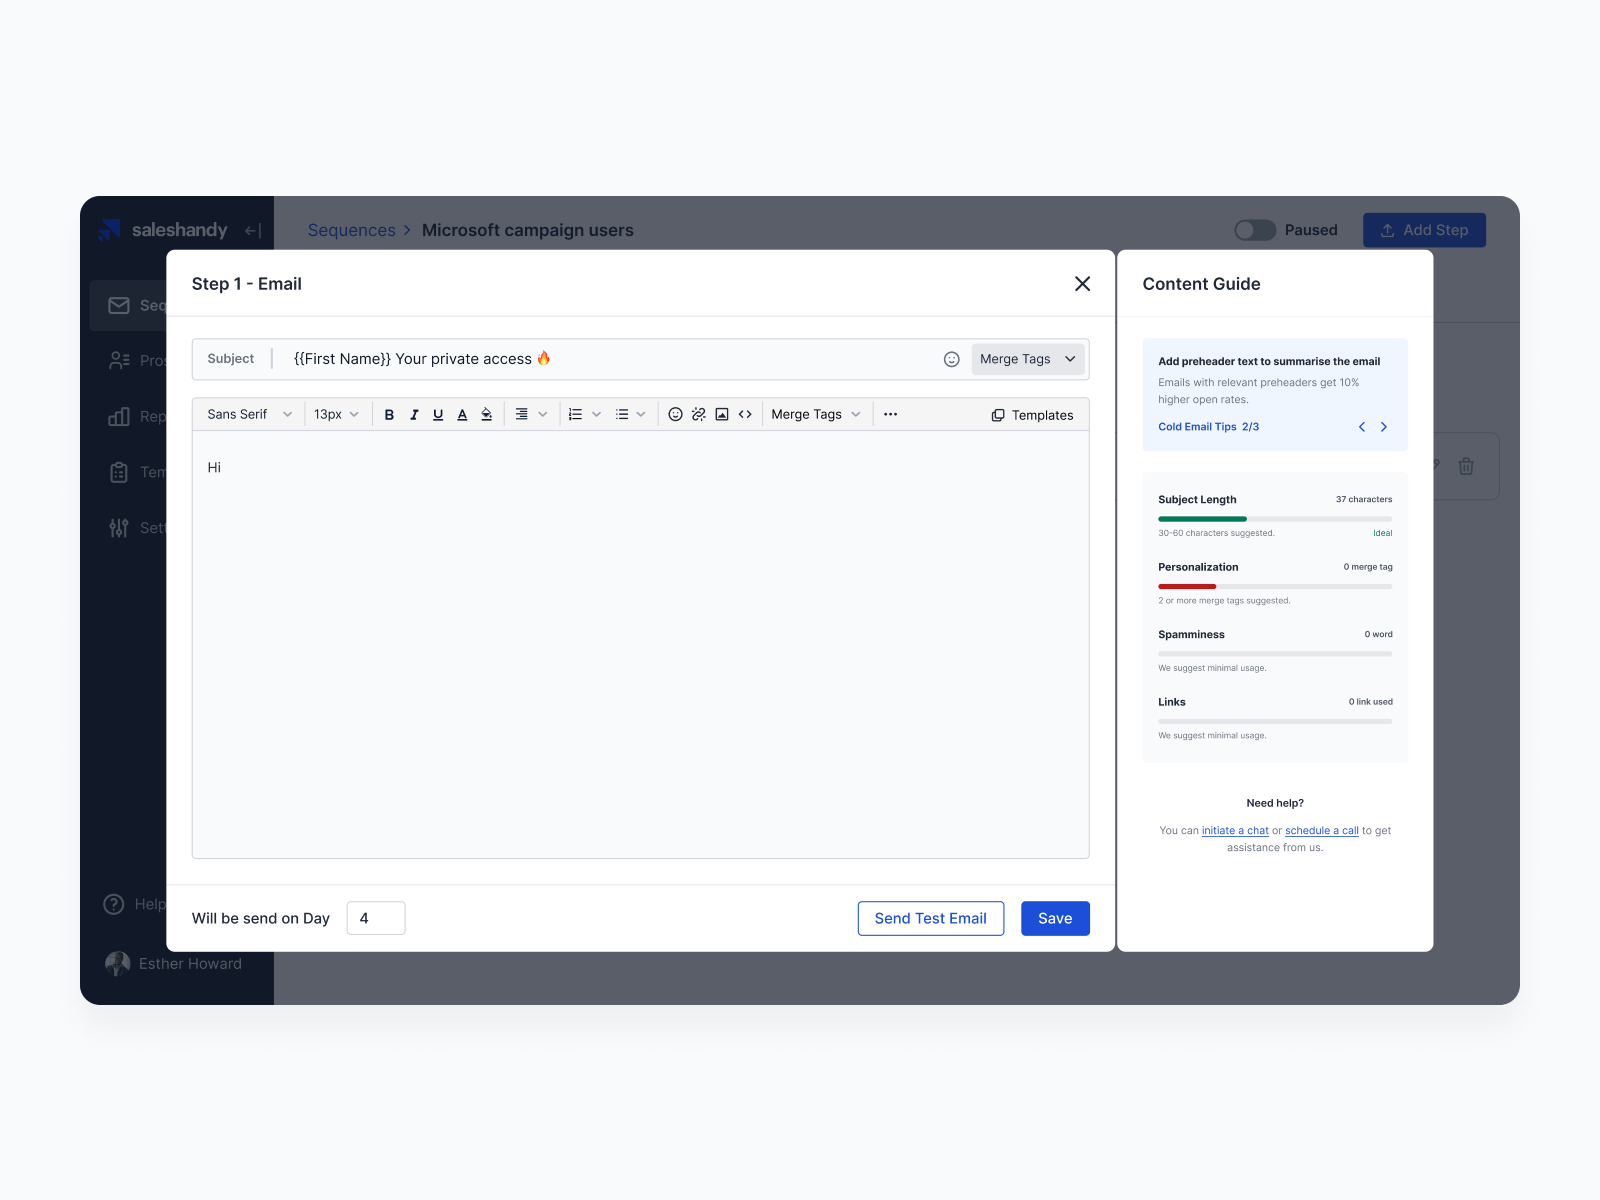Screen dimensions: 1600x1200
Task: Expand the text alignment dropdown
Action: (531, 414)
